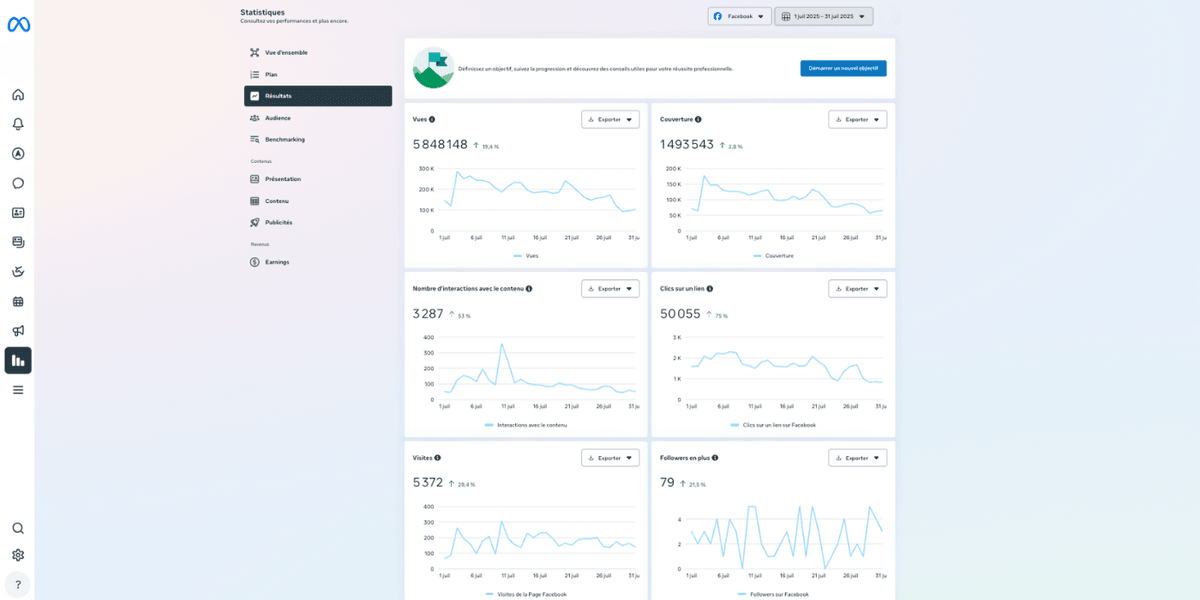
Task: Click the Meta logo at top left
Action: (x=18, y=25)
